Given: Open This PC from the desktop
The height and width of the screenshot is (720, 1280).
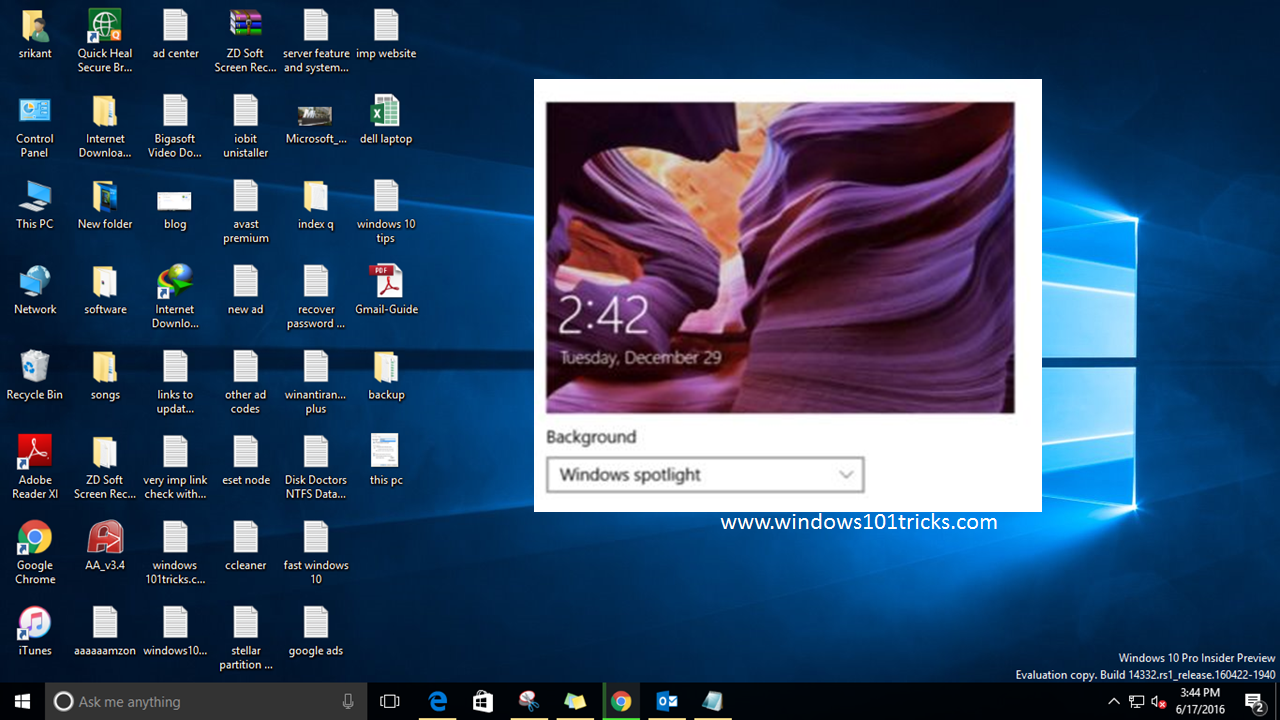Looking at the screenshot, I should (x=34, y=200).
